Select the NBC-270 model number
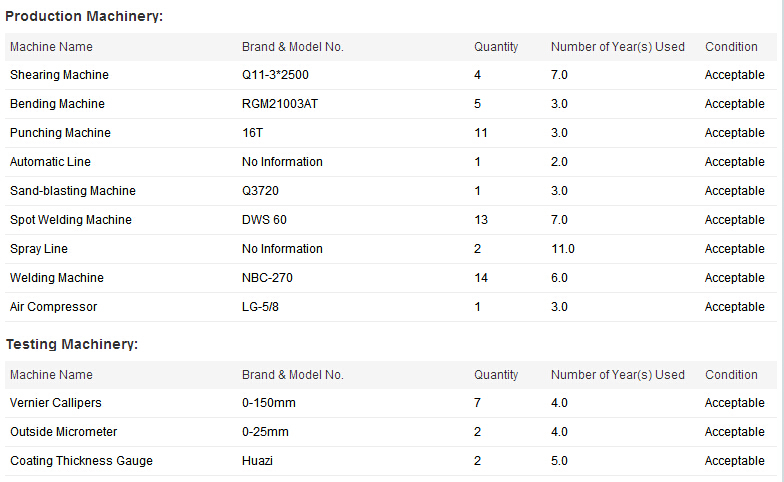The width and height of the screenshot is (784, 482). [267, 278]
